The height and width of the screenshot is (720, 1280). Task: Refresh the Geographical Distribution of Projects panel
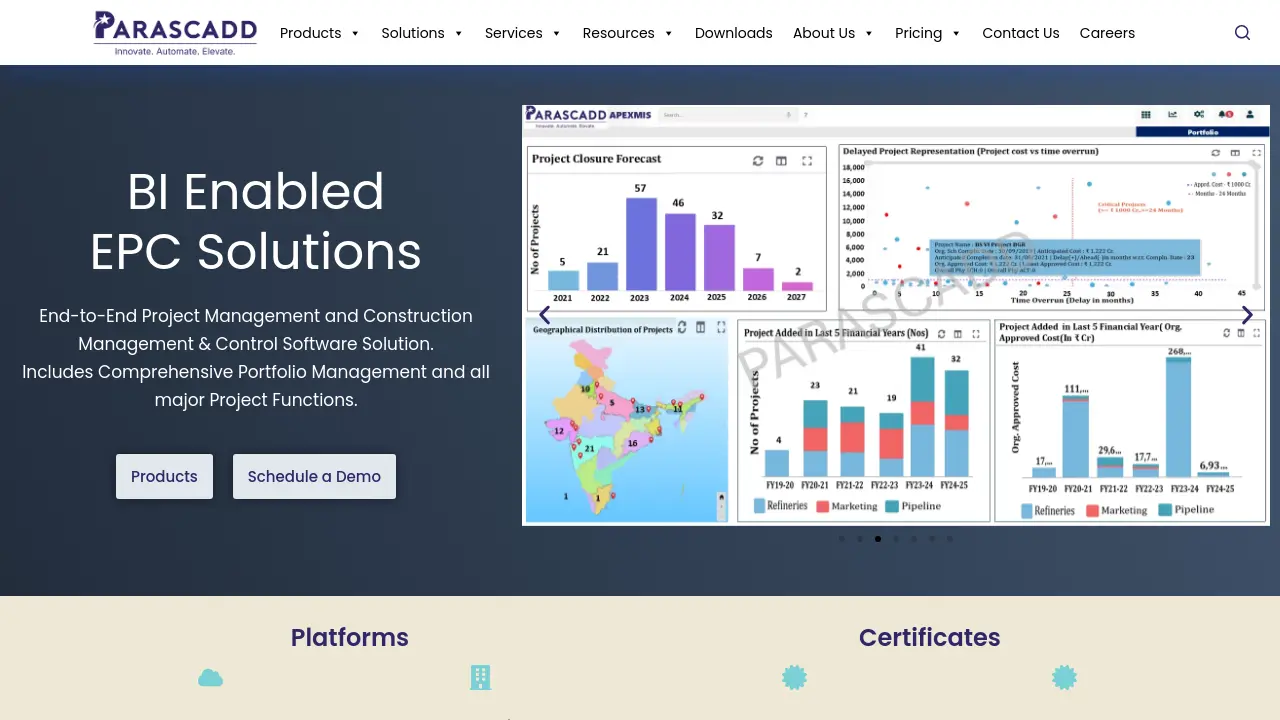682,327
